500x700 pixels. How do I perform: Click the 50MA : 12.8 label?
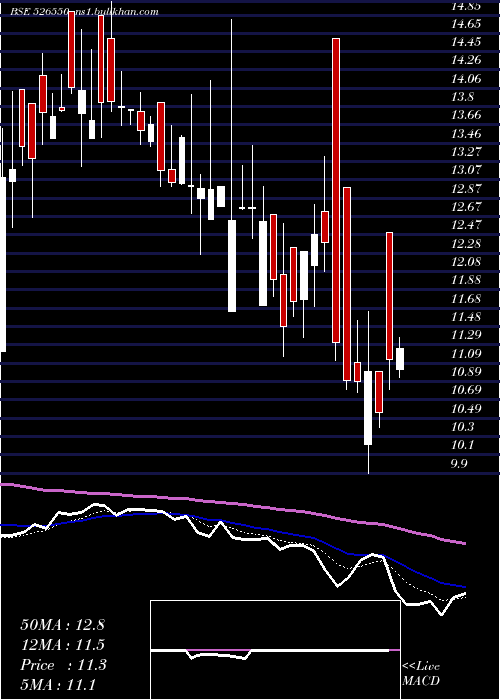(62, 625)
